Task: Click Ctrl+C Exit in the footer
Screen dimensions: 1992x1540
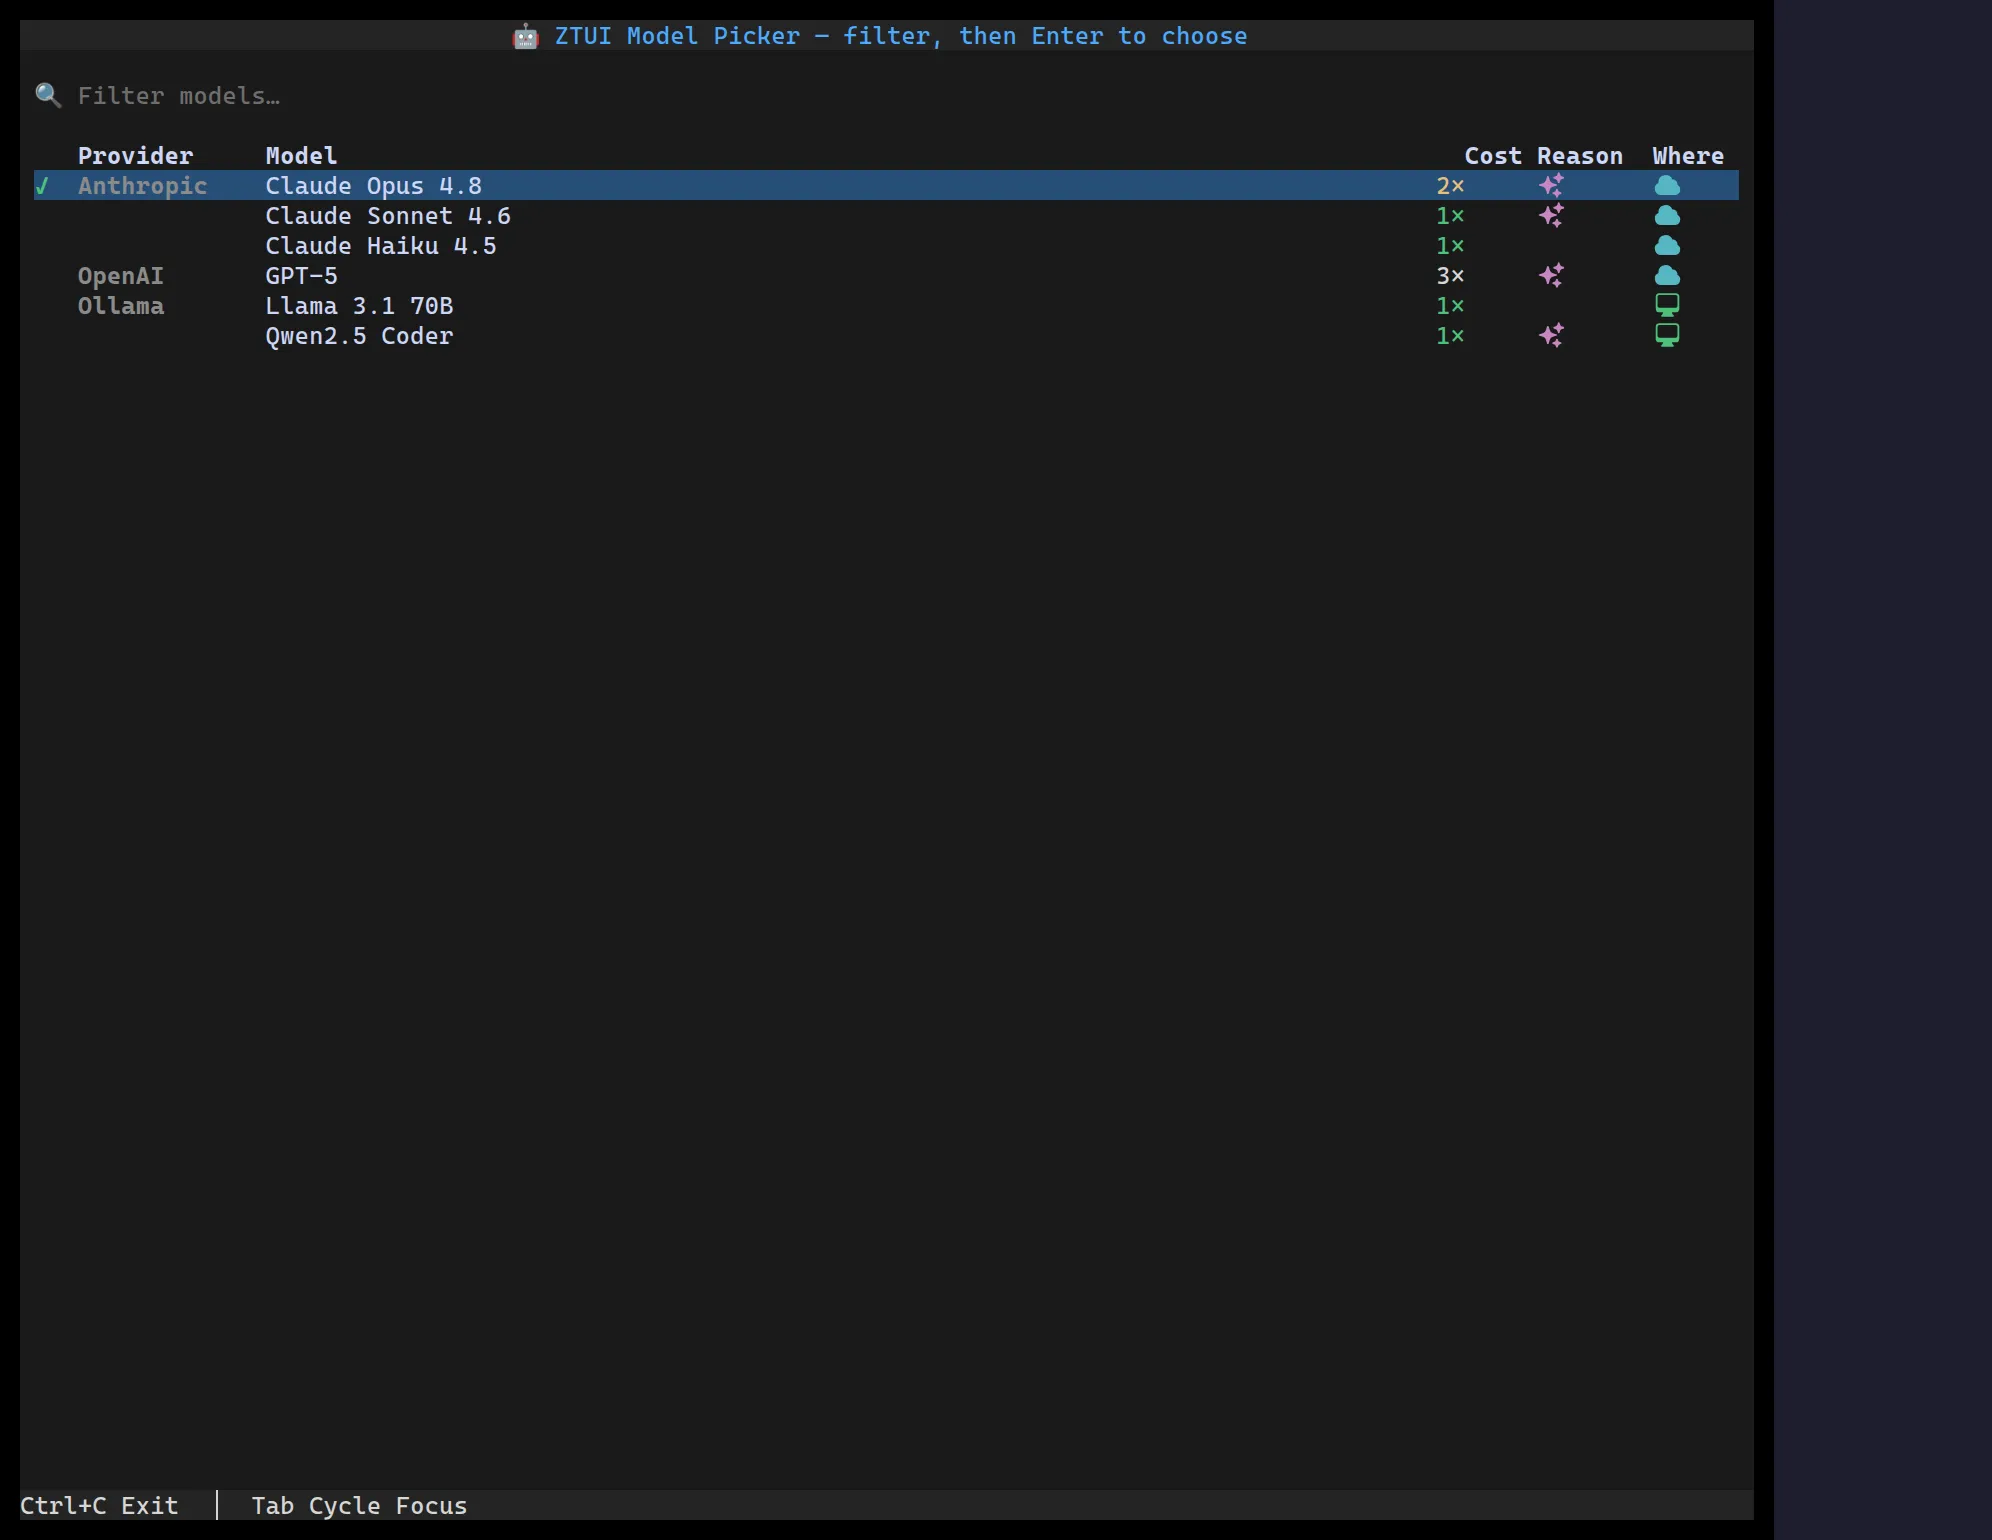Action: [x=99, y=1506]
